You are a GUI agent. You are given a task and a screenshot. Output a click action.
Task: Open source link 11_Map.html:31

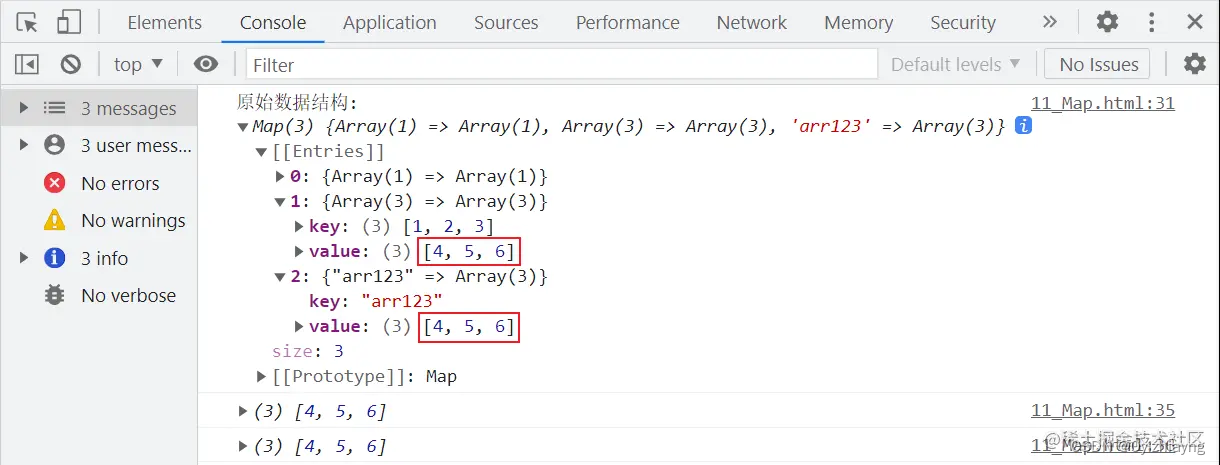(x=1103, y=103)
